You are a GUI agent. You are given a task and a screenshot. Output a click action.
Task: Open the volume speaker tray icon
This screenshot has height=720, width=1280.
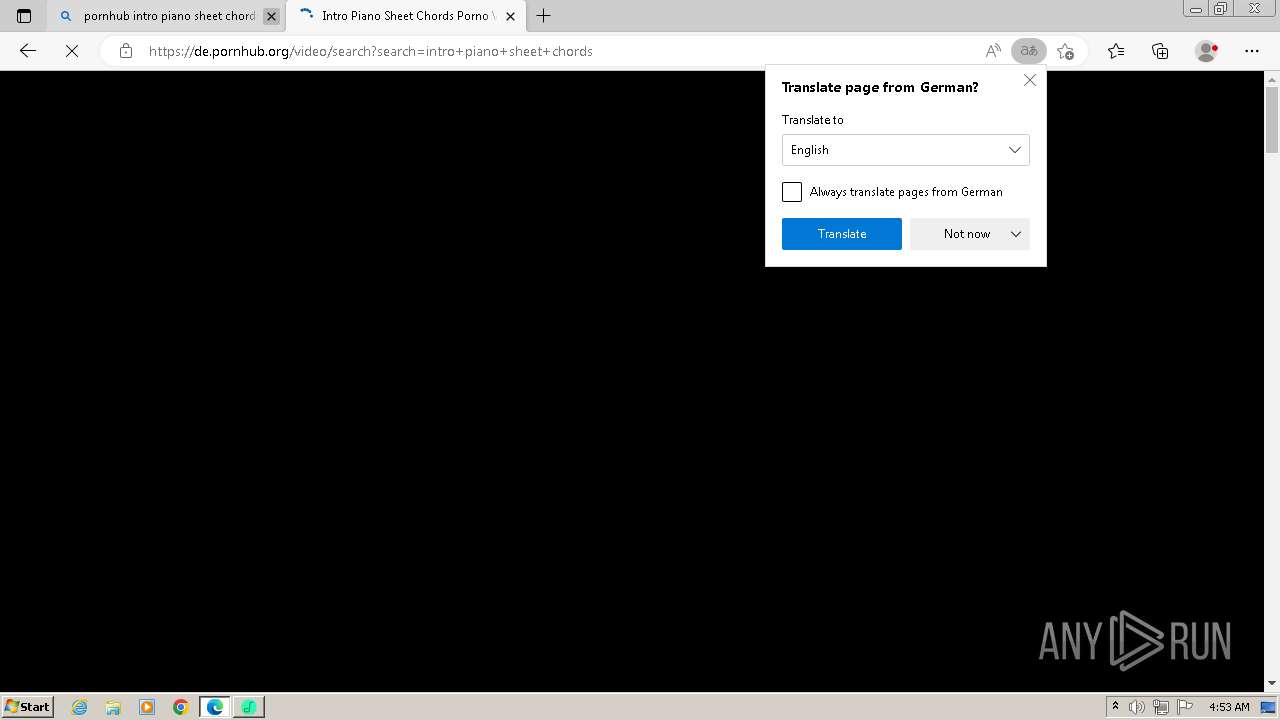[x=1137, y=707]
